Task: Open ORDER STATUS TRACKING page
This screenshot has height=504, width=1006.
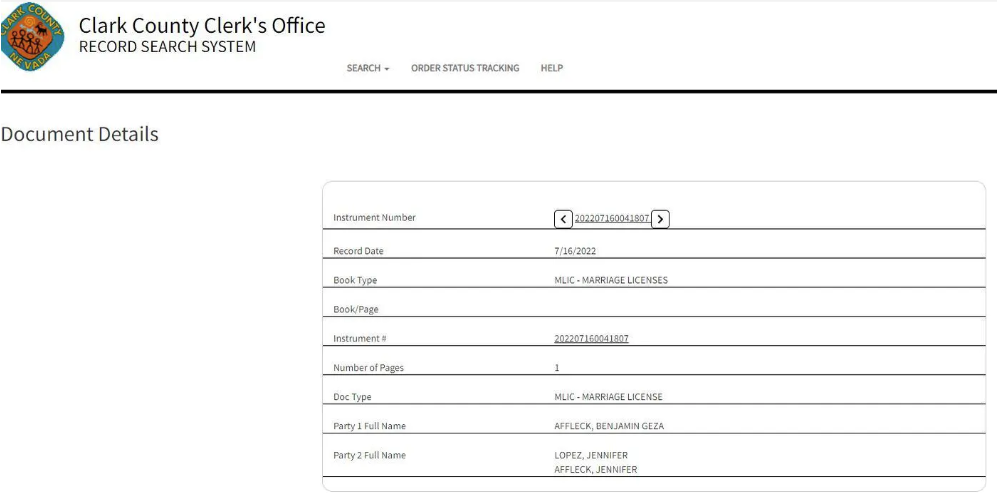Action: coord(465,68)
